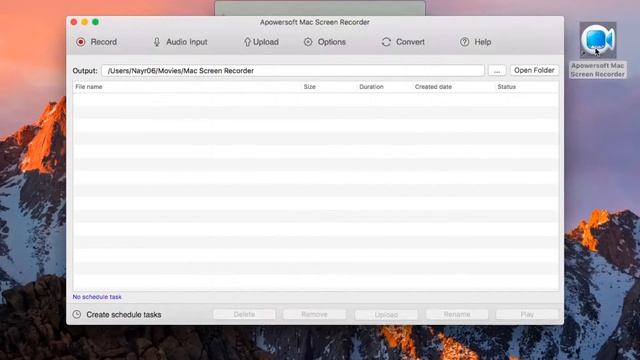Sort by File name column header
Viewport: 640px width, 360px height.
89,87
